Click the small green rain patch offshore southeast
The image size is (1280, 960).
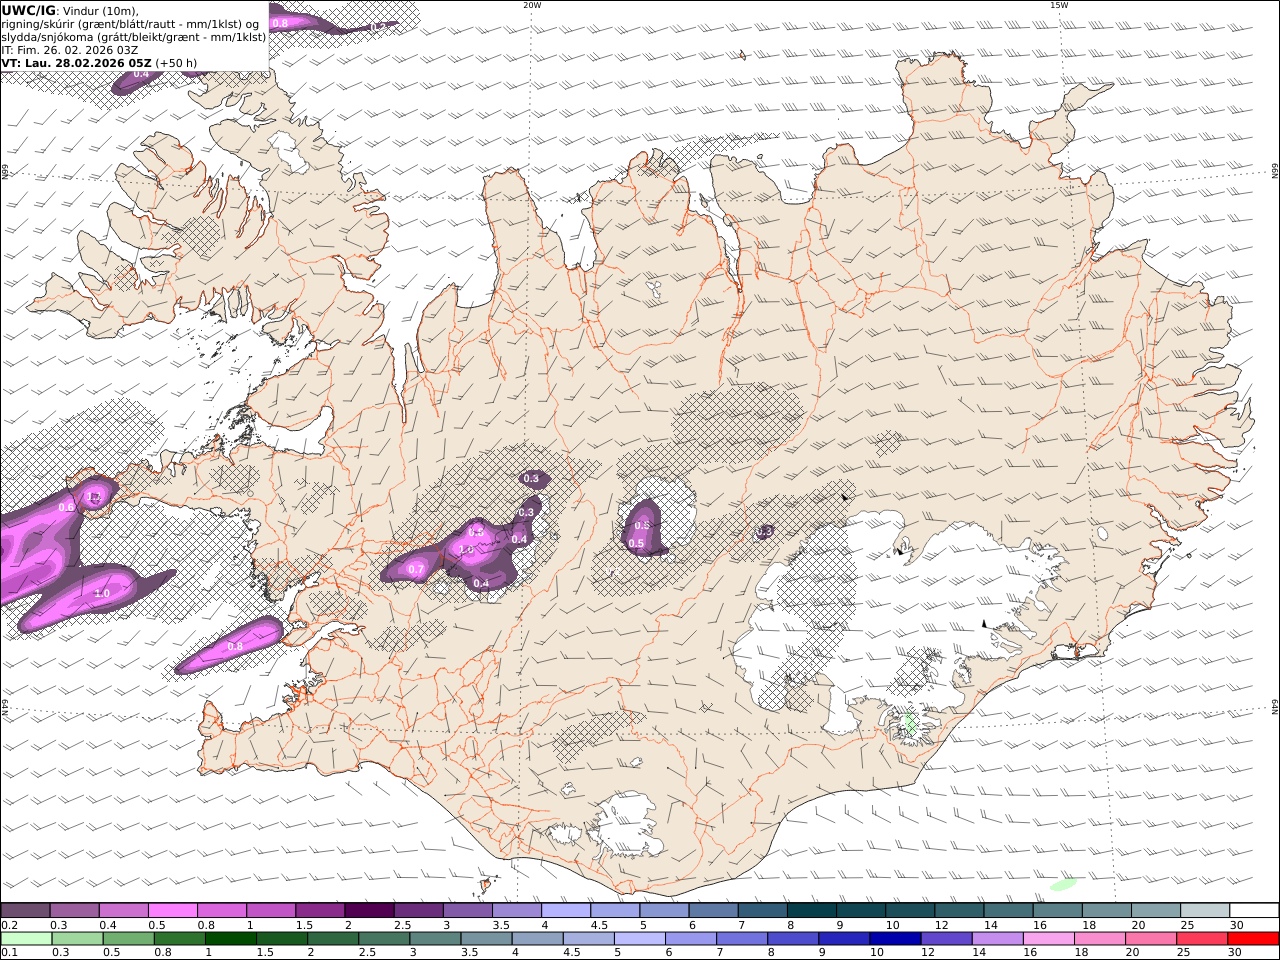coord(1063,884)
